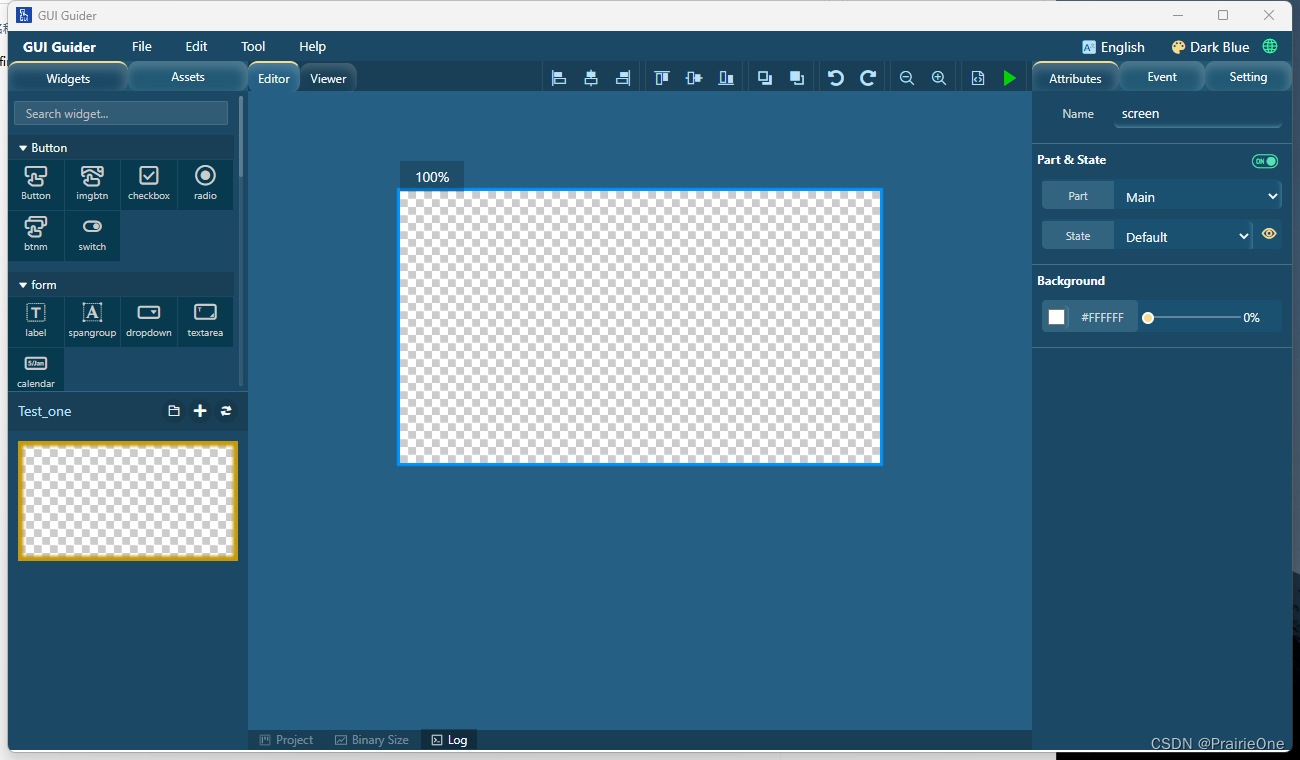This screenshot has height=760, width=1300.
Task: Add the calendar widget
Action: click(x=36, y=371)
